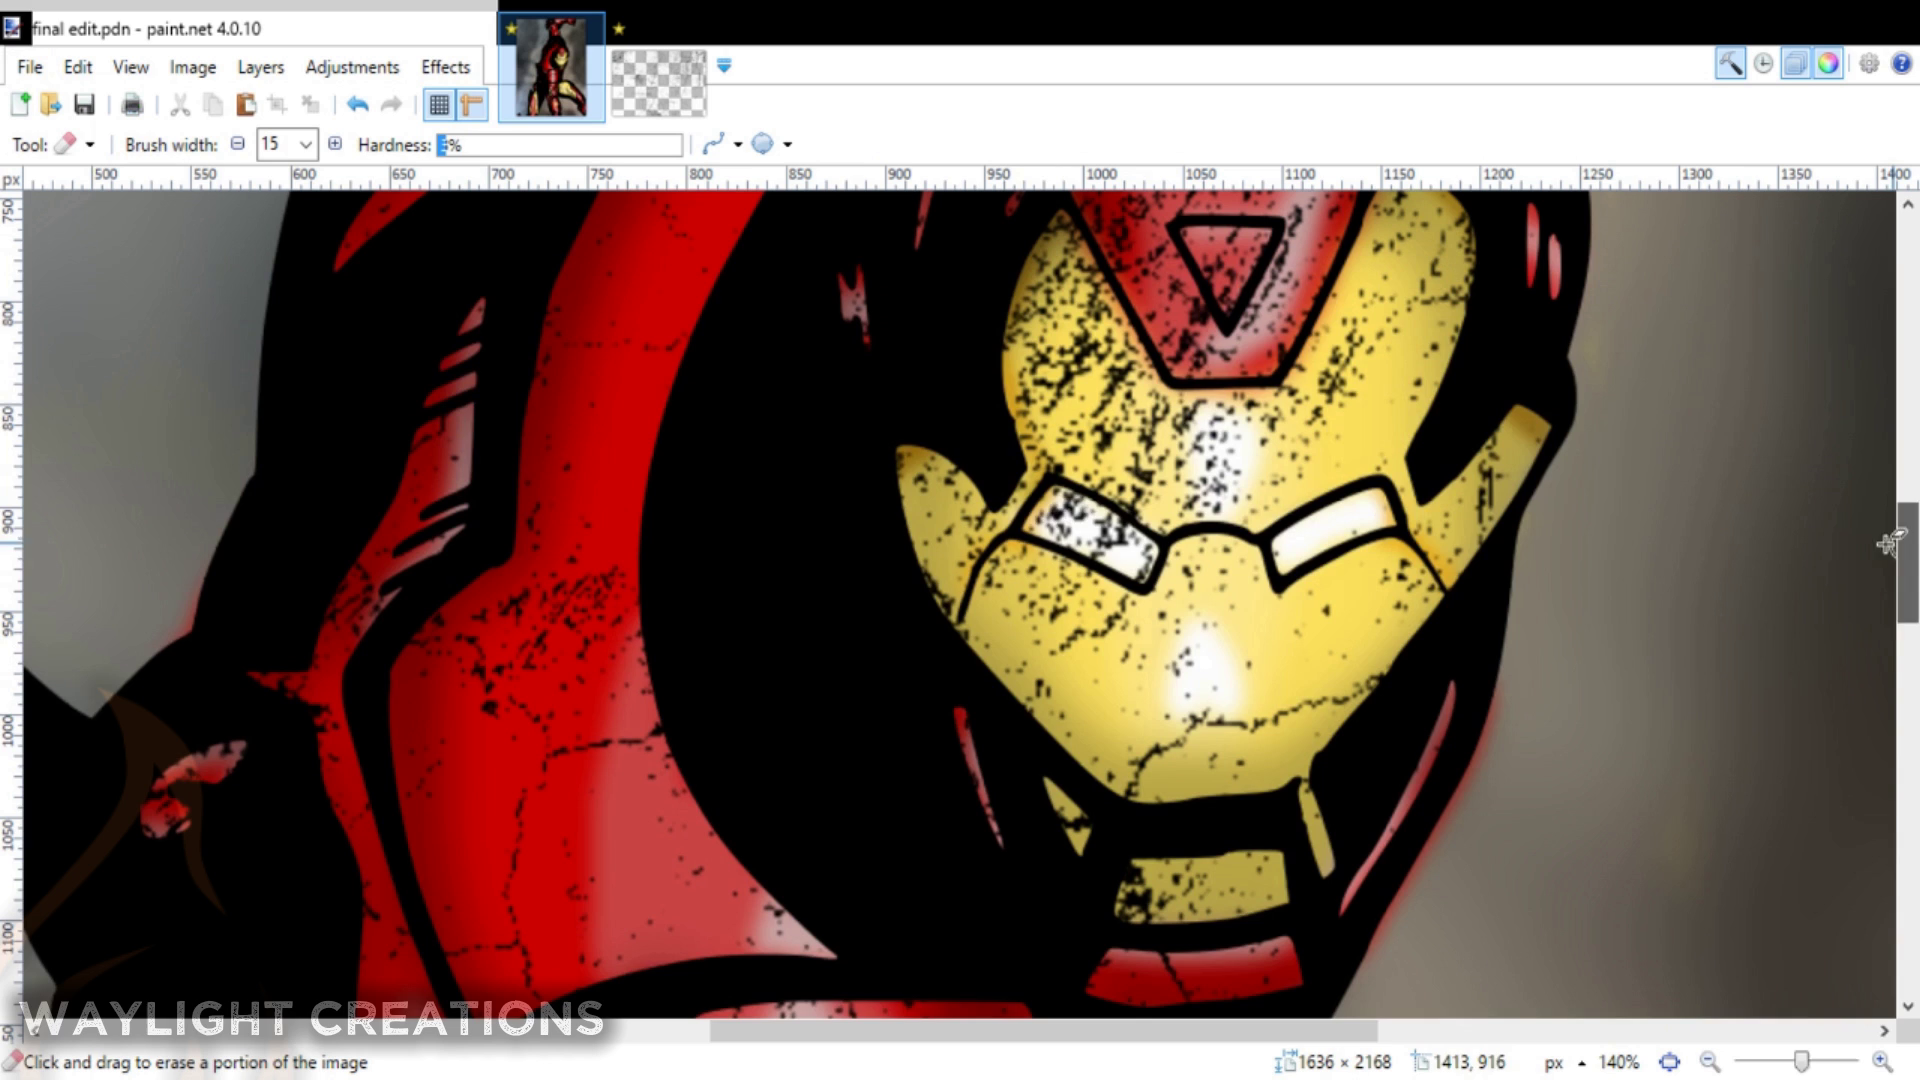Viewport: 1920px width, 1080px height.
Task: Open the Effects menu
Action: (445, 67)
